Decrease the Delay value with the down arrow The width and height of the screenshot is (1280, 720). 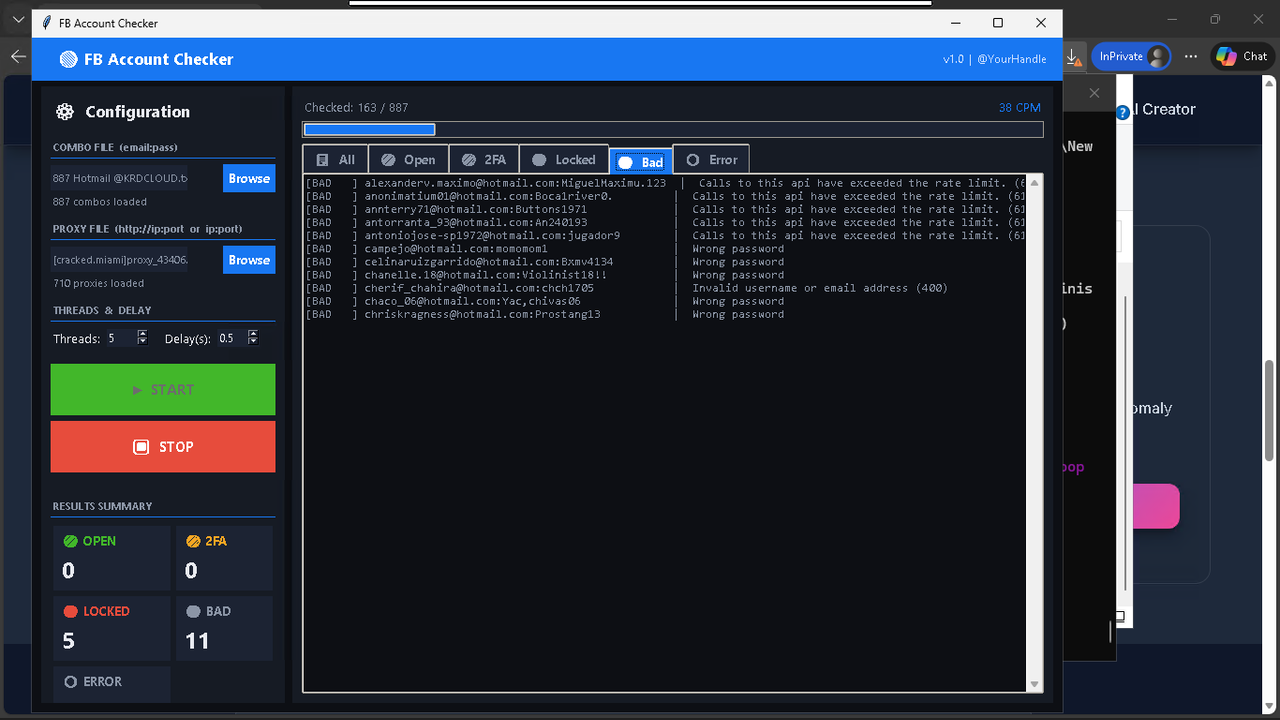(252, 343)
